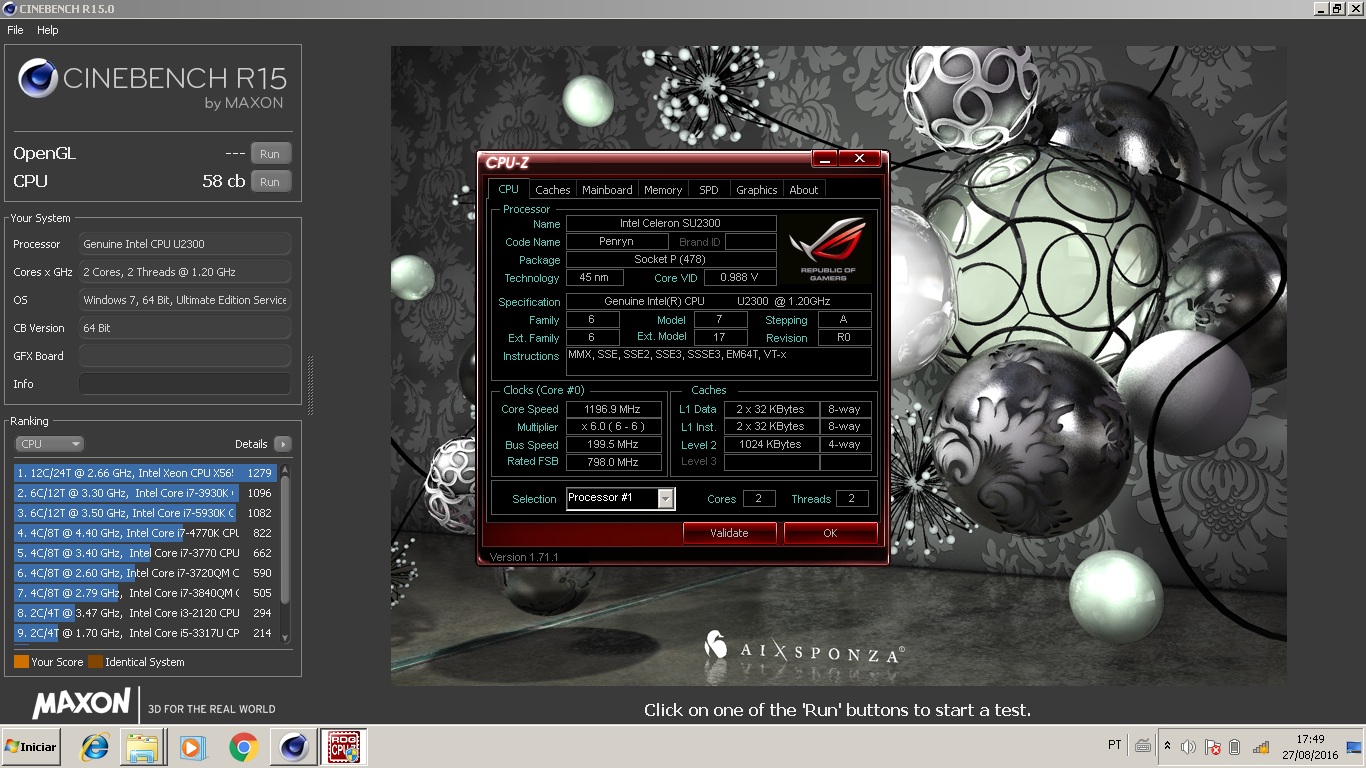Open Windows Explorer folder icon in taskbar
This screenshot has width=1366, height=768.
143,747
